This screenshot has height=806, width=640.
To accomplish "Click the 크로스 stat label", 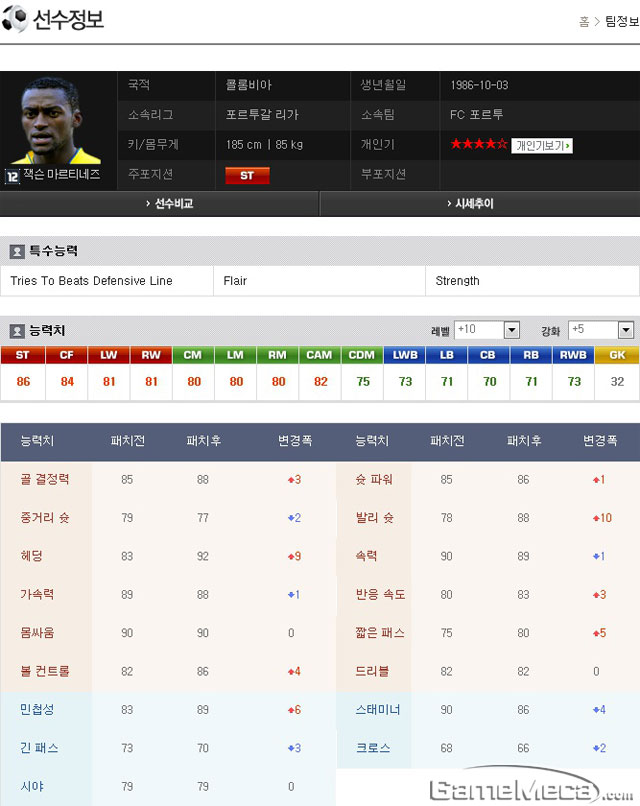I will 373,748.
